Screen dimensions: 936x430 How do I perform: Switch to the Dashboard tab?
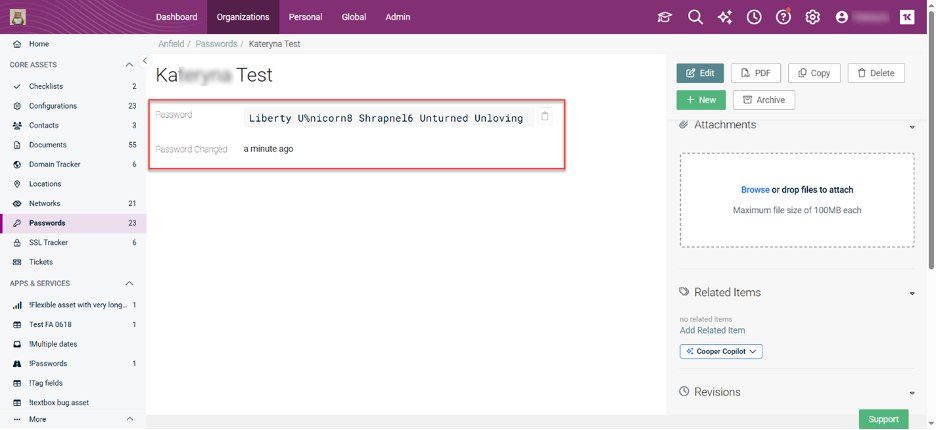point(176,17)
